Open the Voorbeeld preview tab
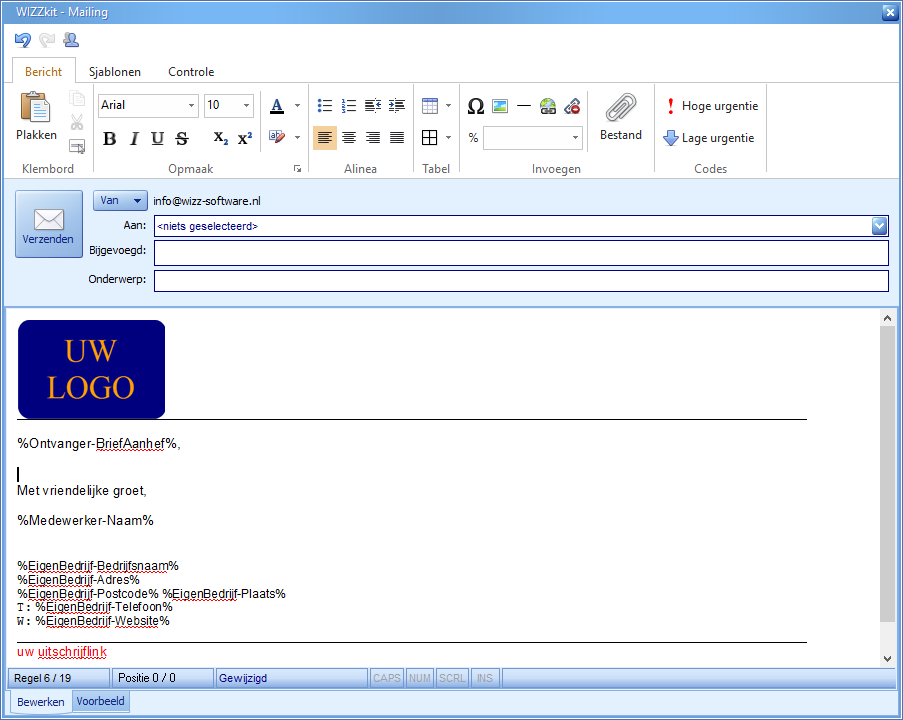 [x=100, y=701]
